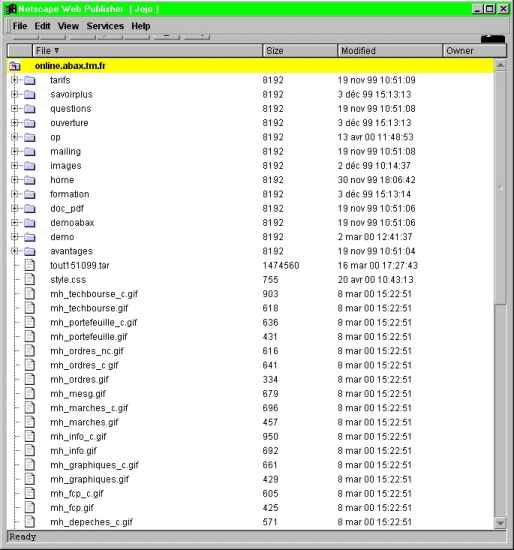Select the ouverture folder name
Viewport: 514px width, 550px height.
69,123
